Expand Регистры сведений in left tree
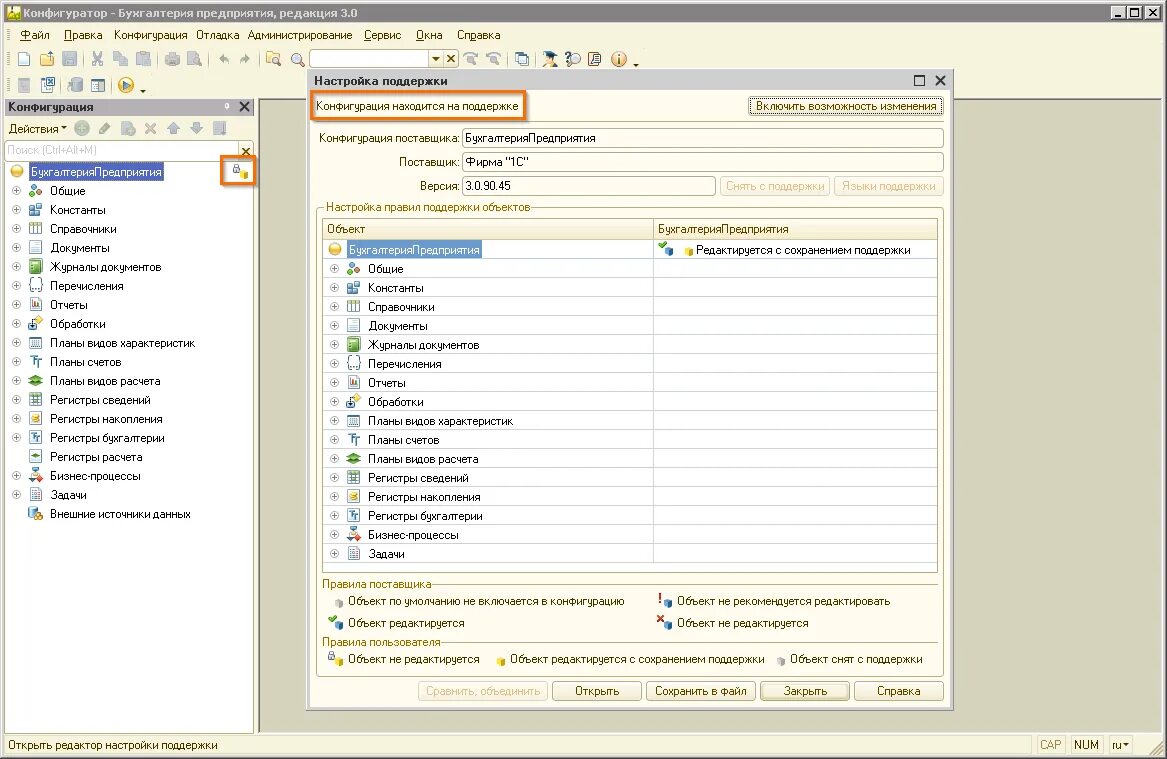 [x=16, y=400]
